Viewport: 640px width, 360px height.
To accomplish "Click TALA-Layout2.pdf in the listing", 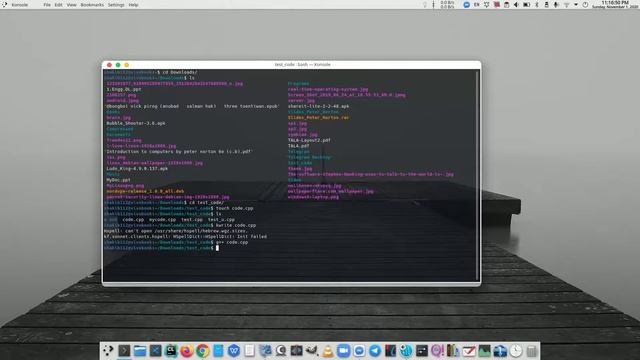I will click(309, 140).
